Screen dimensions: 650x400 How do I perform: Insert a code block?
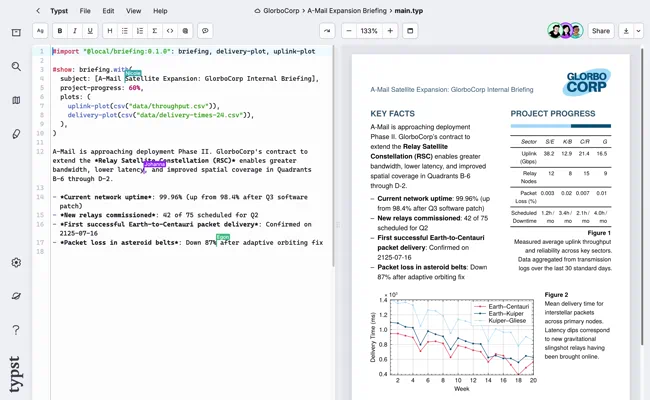(x=170, y=31)
